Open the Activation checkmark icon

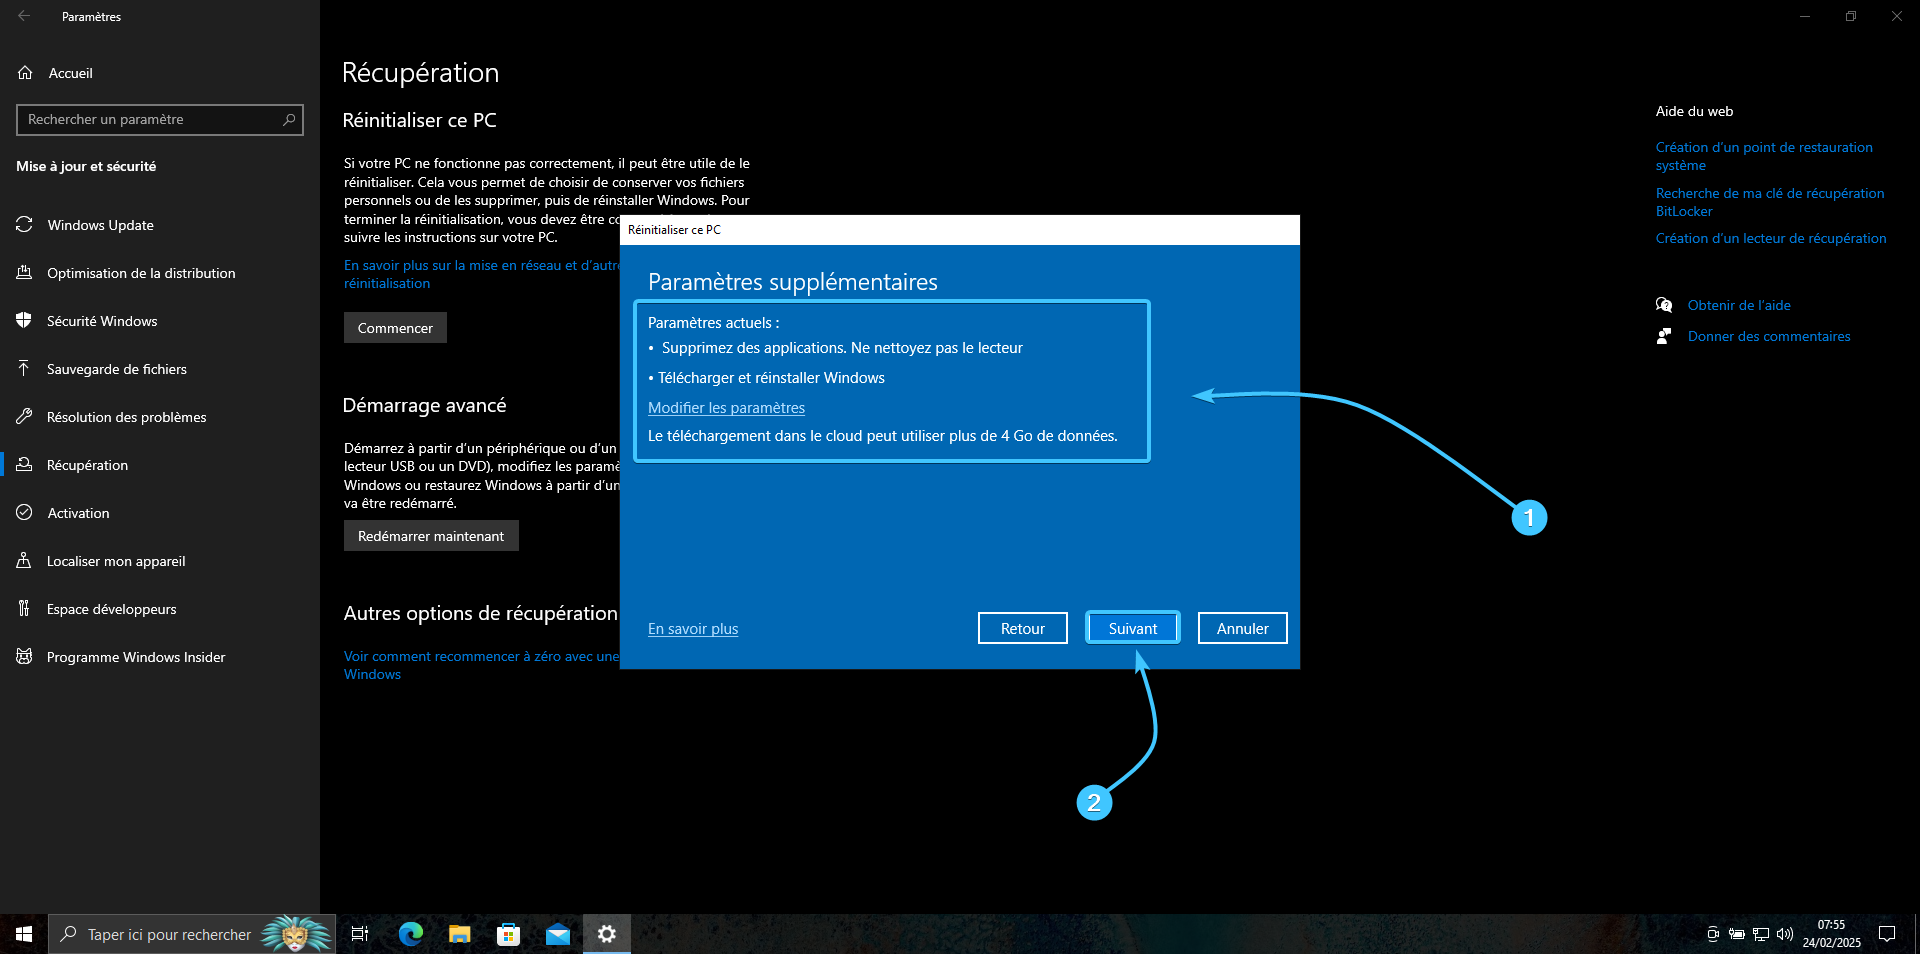(x=25, y=513)
